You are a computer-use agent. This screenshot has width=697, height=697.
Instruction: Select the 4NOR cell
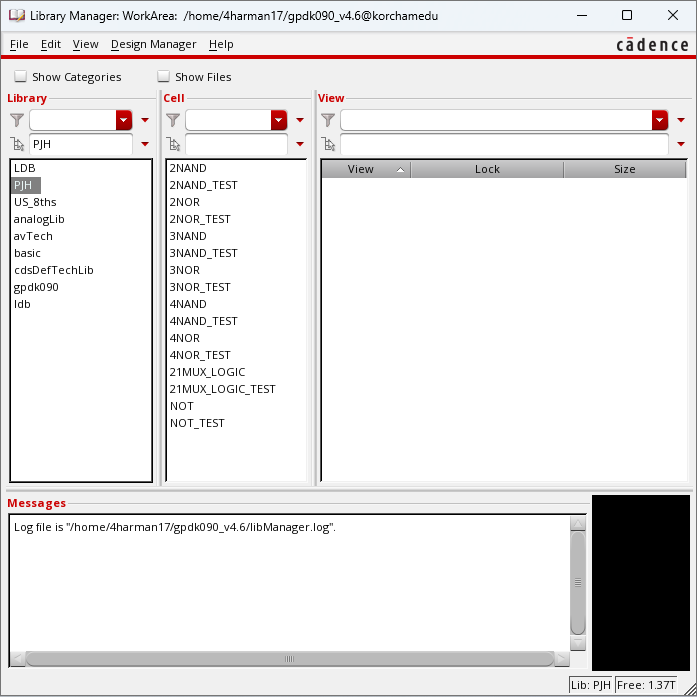click(x=184, y=338)
